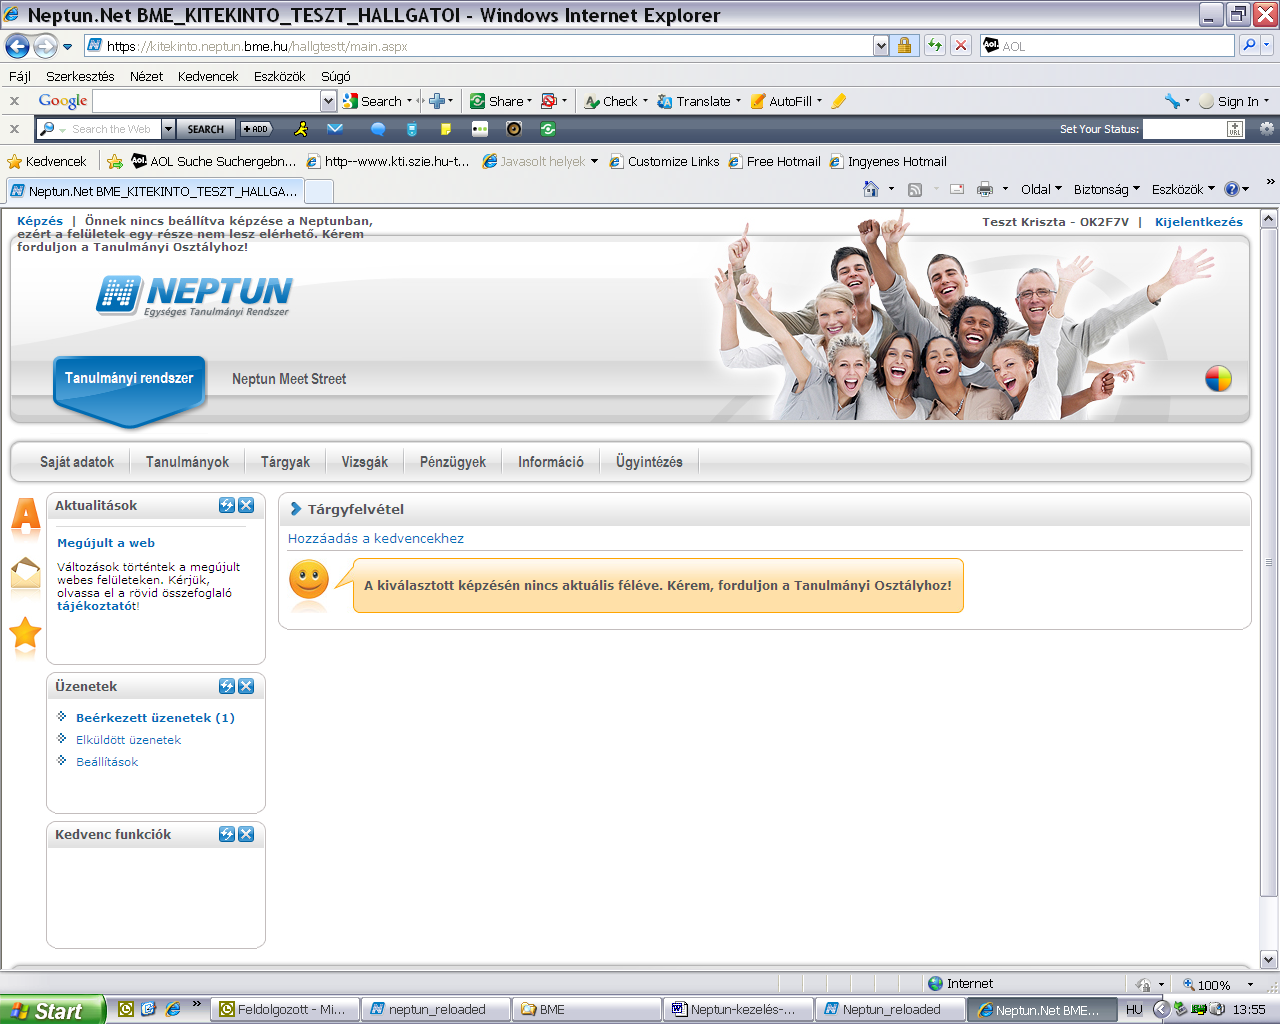Open the Szerkesztés menu
The height and width of the screenshot is (1024, 1280).
pos(80,76)
